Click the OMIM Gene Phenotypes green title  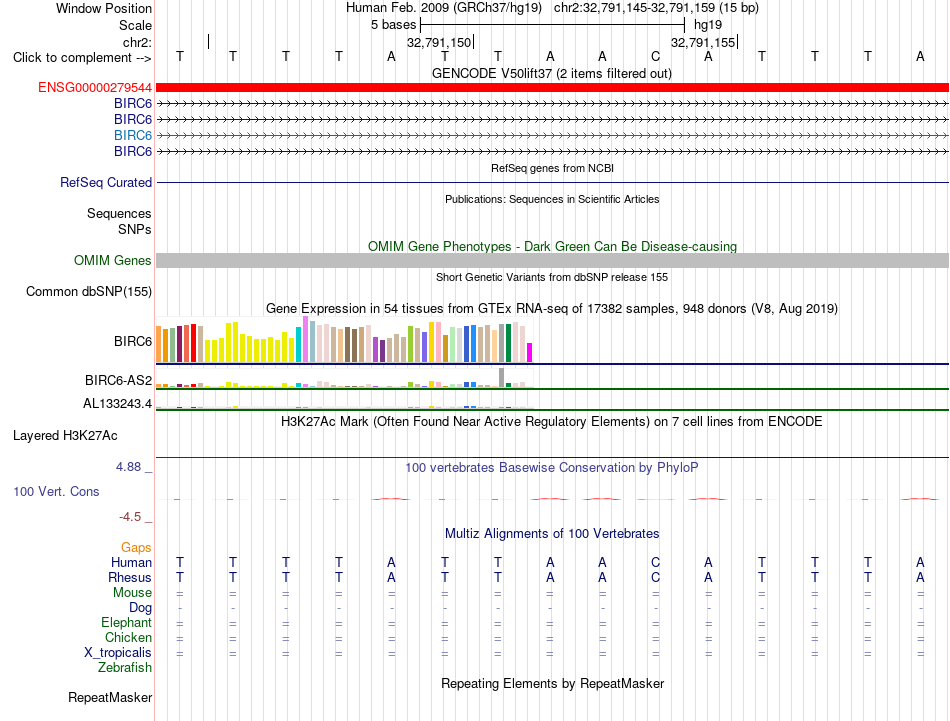(552, 247)
